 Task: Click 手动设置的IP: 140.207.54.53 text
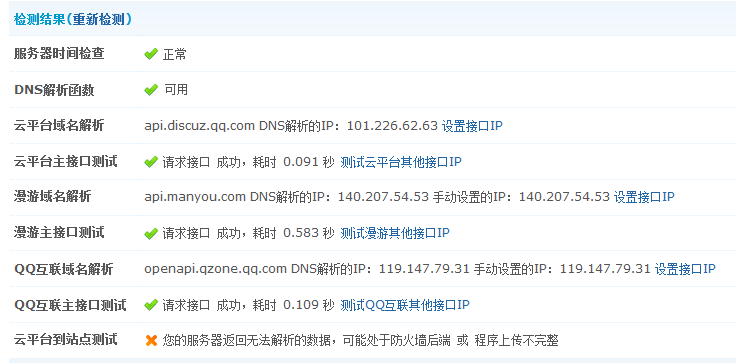pos(521,197)
